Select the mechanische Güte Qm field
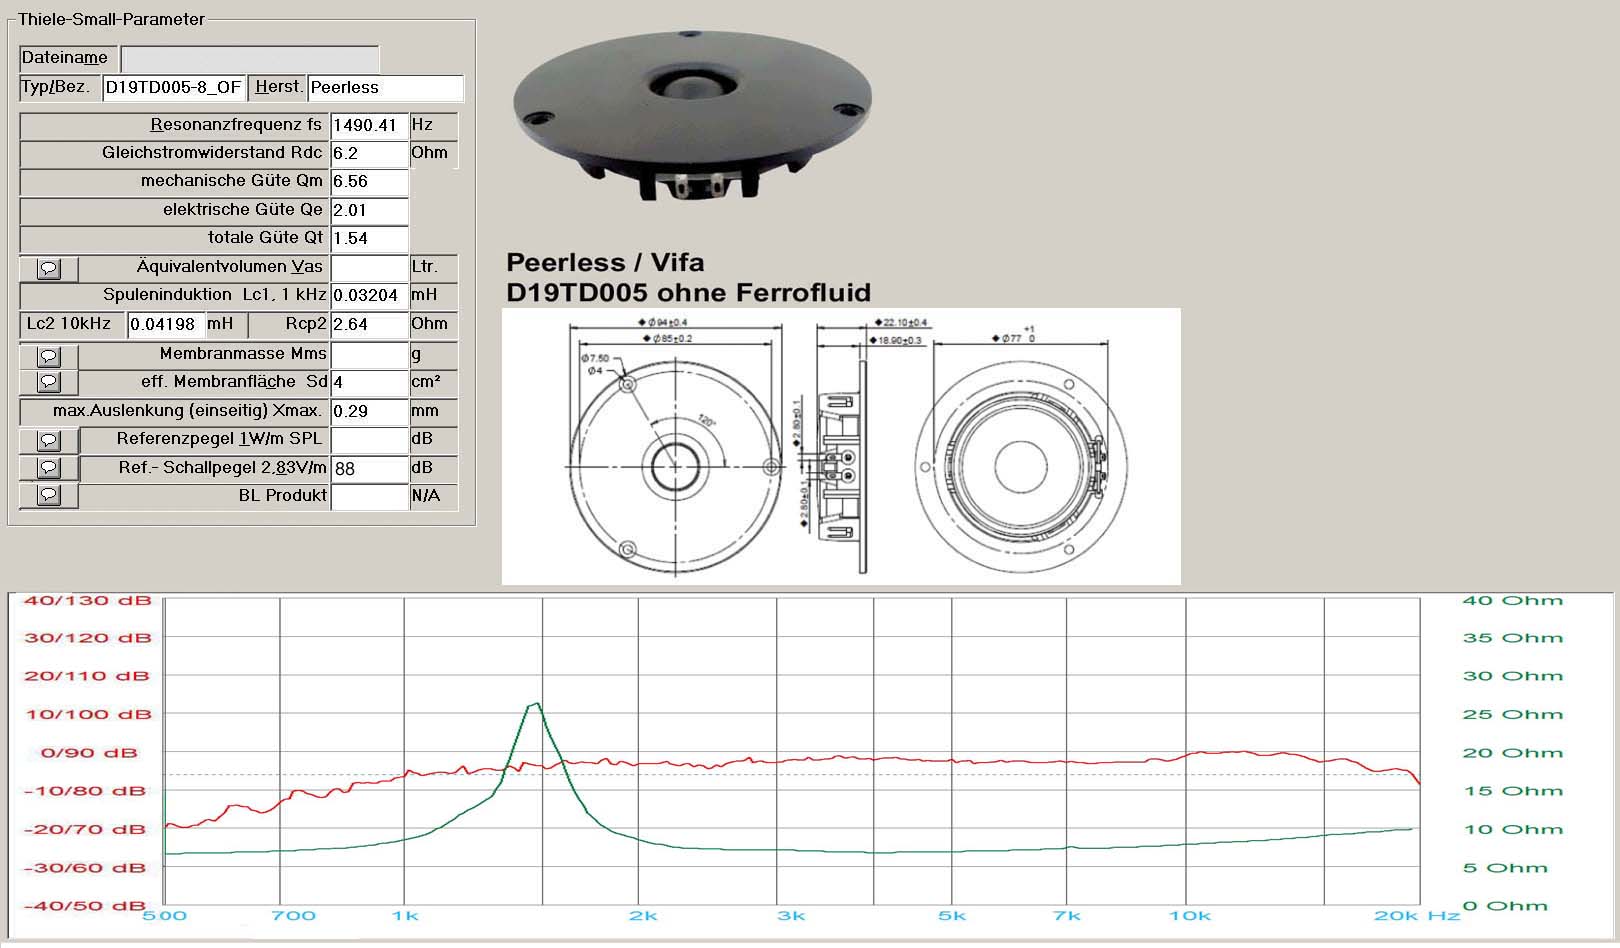The width and height of the screenshot is (1620, 948). tap(369, 182)
